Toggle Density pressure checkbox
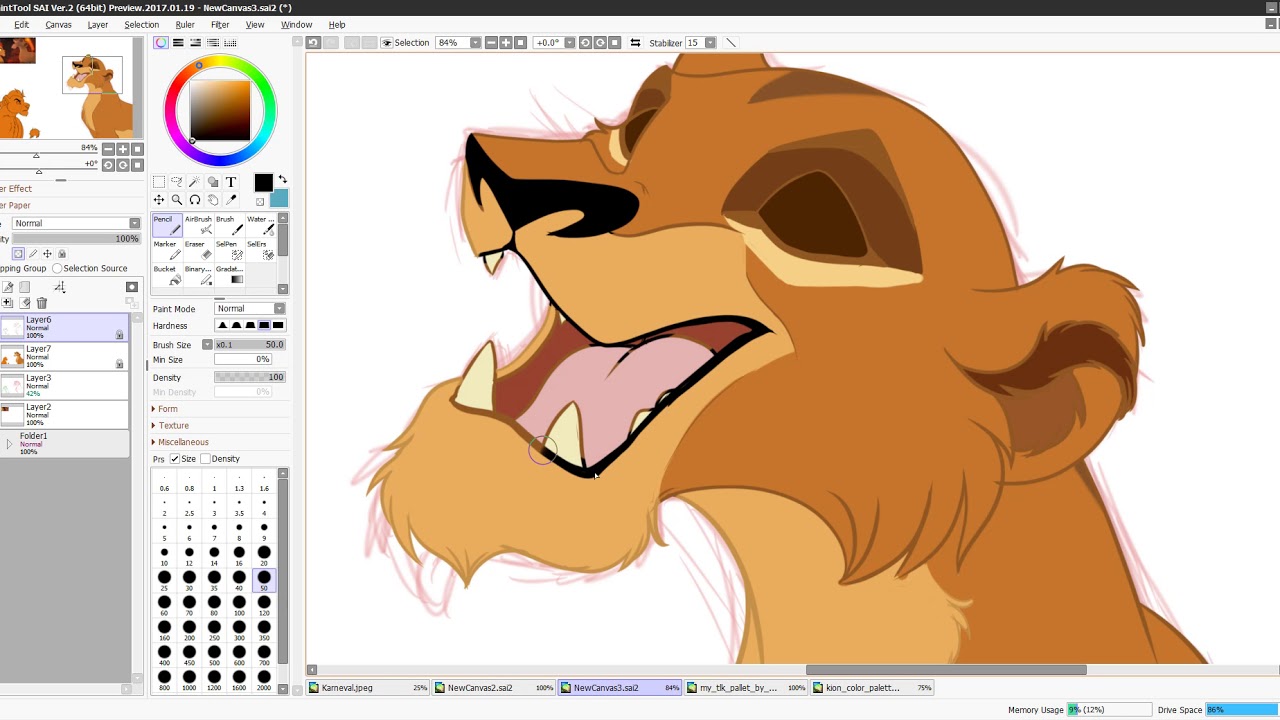 (206, 459)
